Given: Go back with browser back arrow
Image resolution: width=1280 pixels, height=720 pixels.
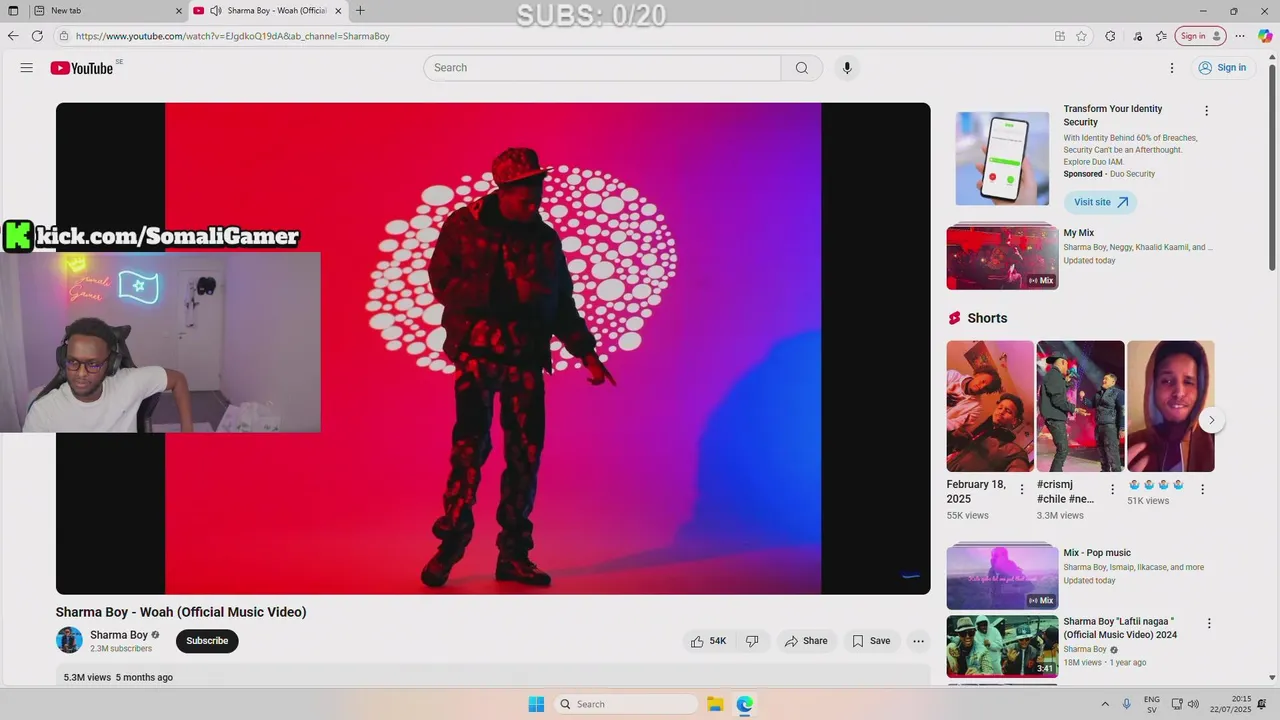Looking at the screenshot, I should click(x=13, y=36).
